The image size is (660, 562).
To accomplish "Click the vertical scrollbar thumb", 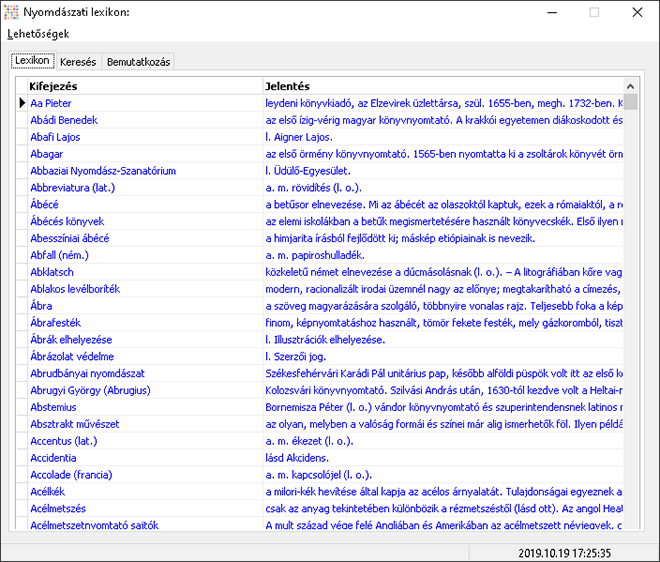I will click(630, 102).
